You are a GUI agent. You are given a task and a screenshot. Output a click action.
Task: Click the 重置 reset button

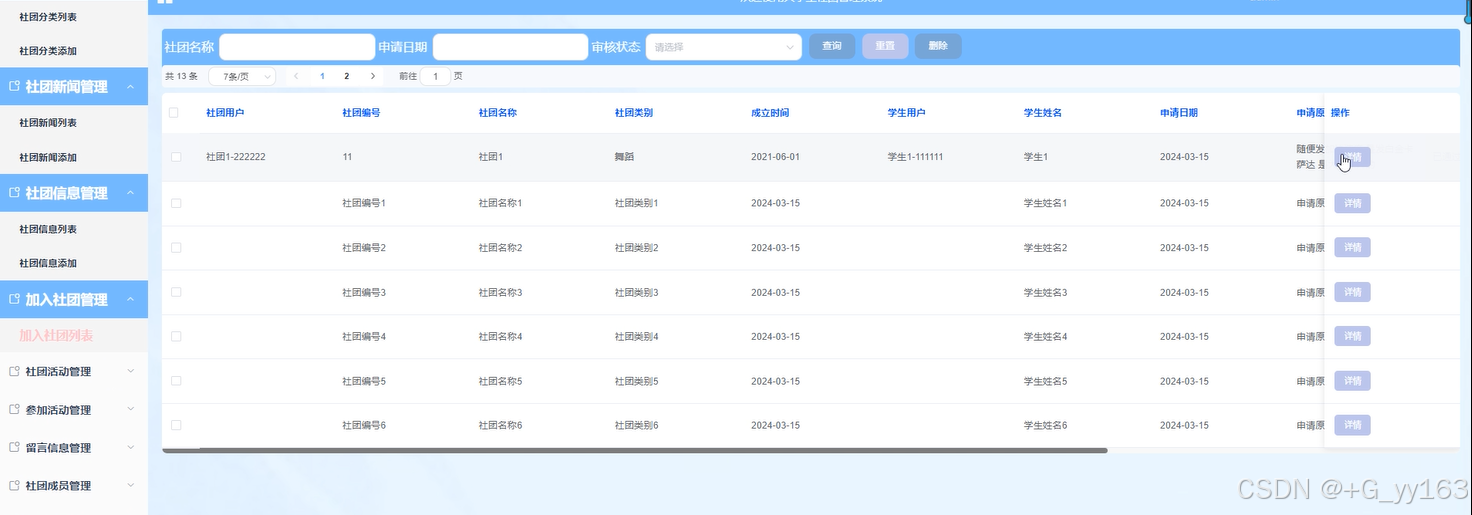click(x=885, y=46)
